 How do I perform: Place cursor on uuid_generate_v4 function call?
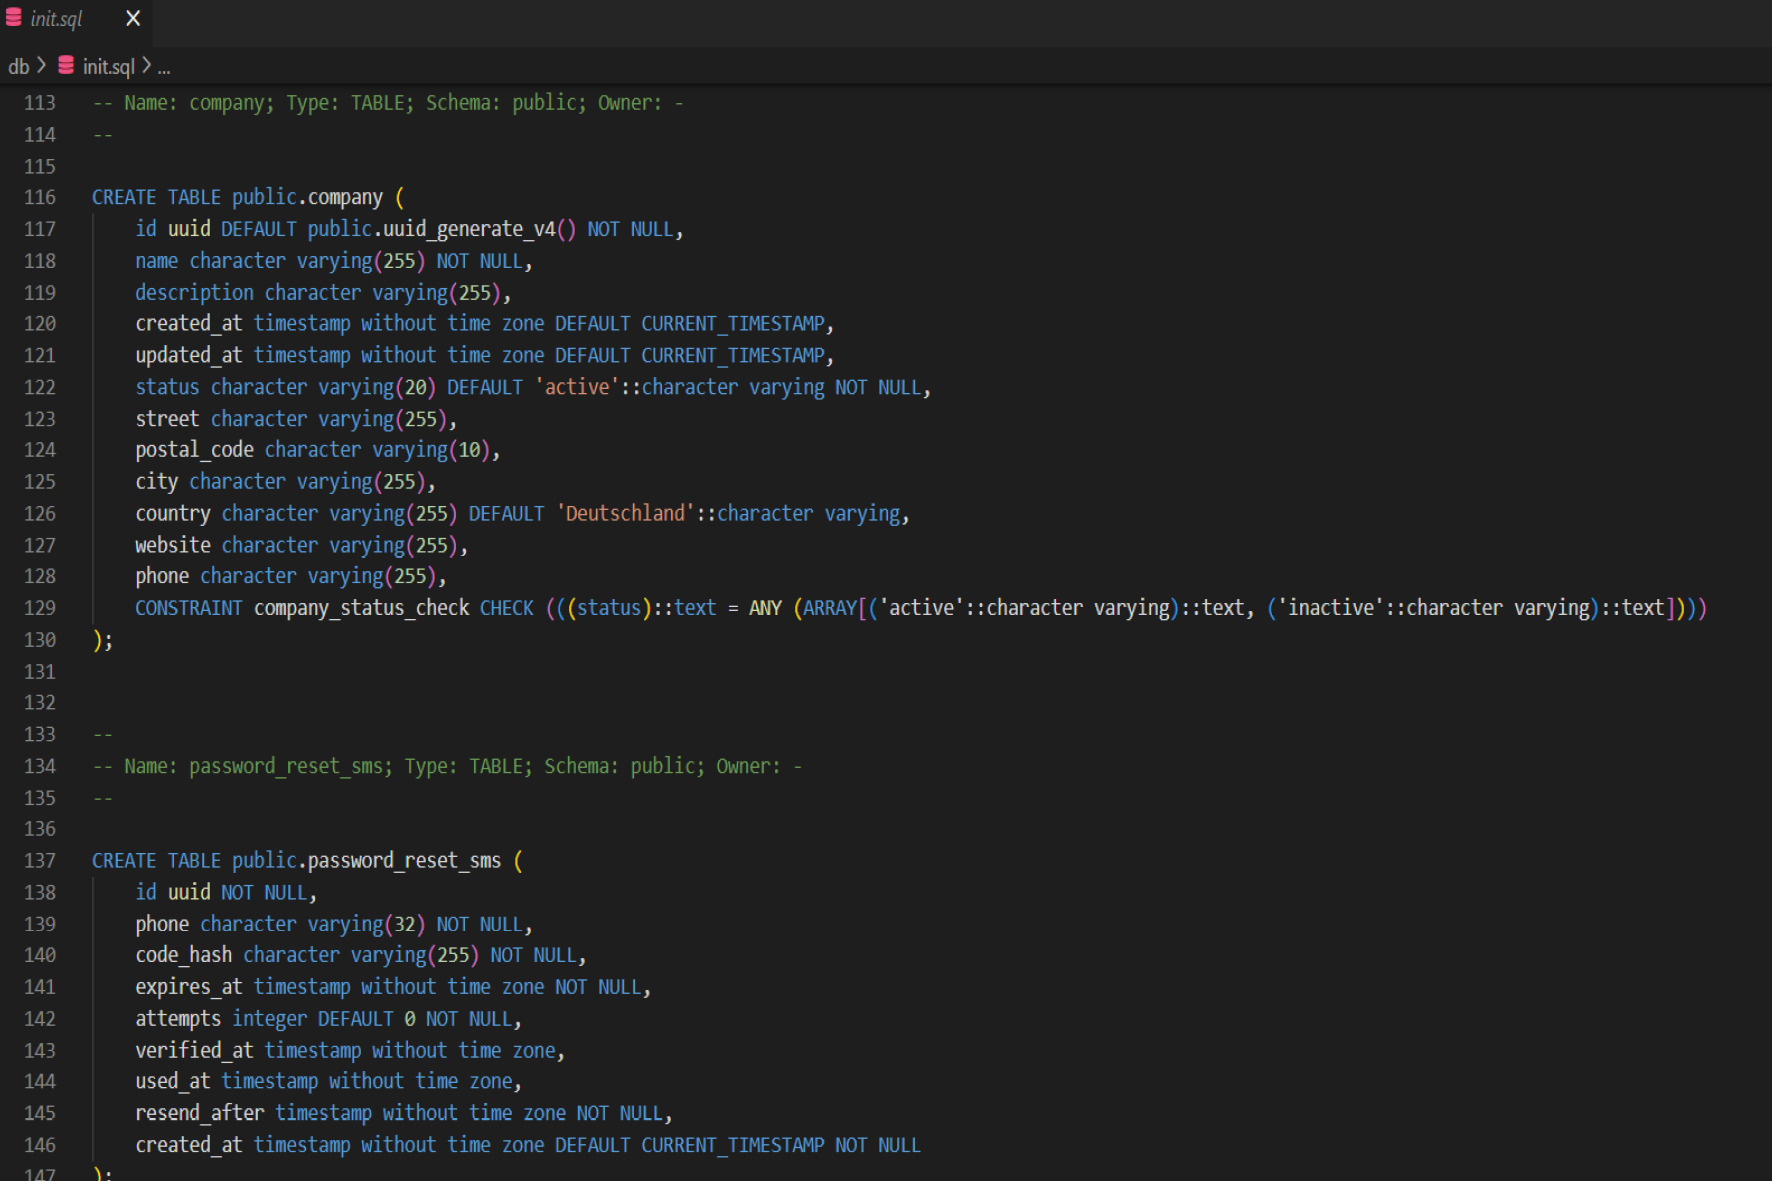pos(469,229)
